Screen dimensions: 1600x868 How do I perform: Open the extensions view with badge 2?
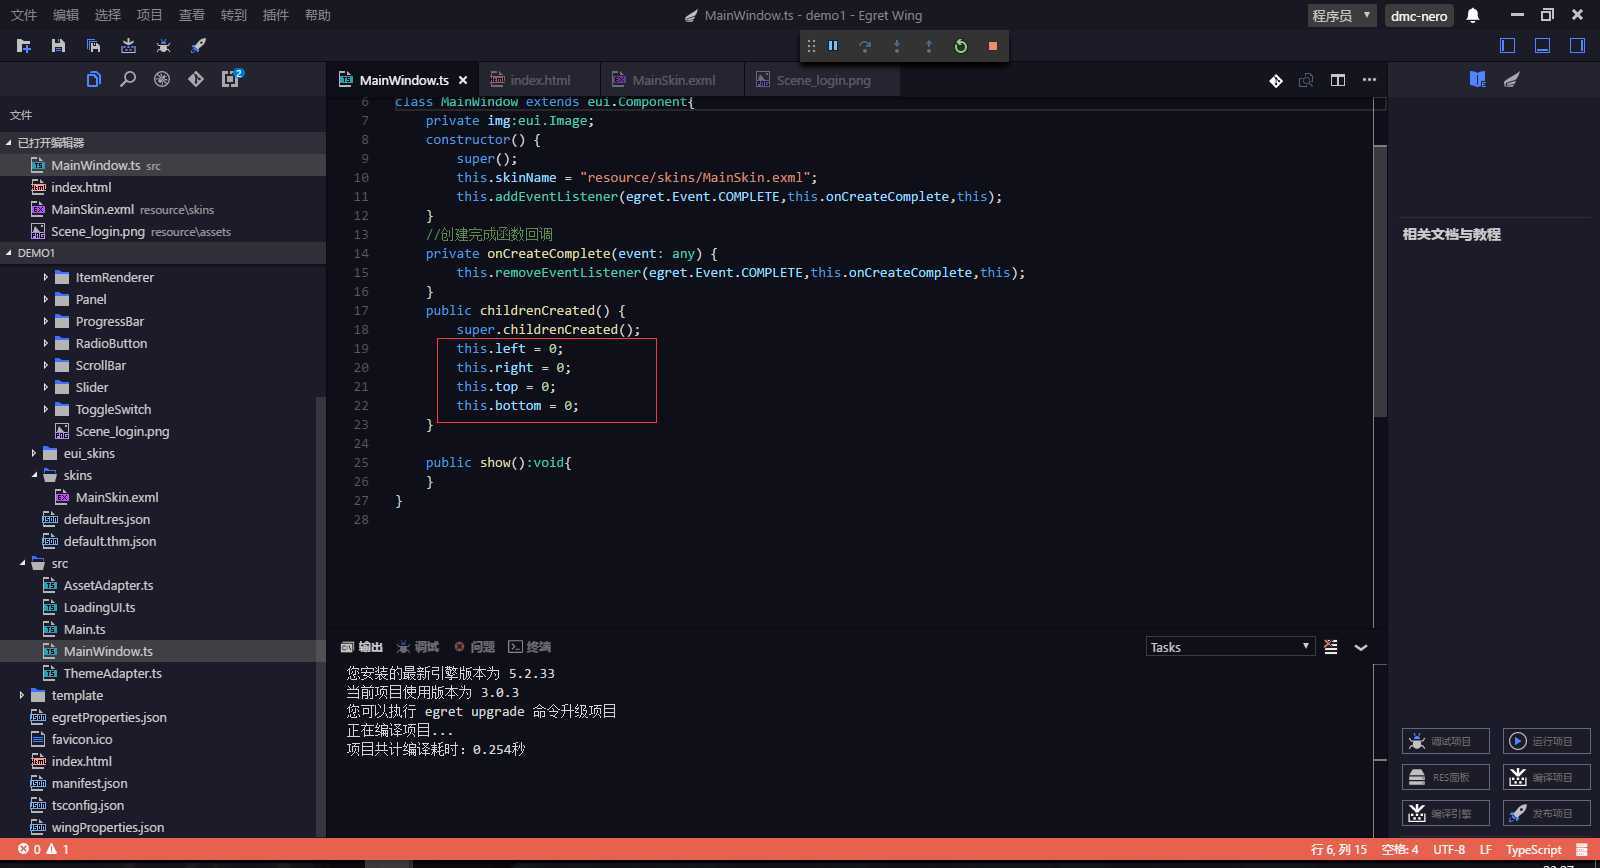(x=231, y=78)
